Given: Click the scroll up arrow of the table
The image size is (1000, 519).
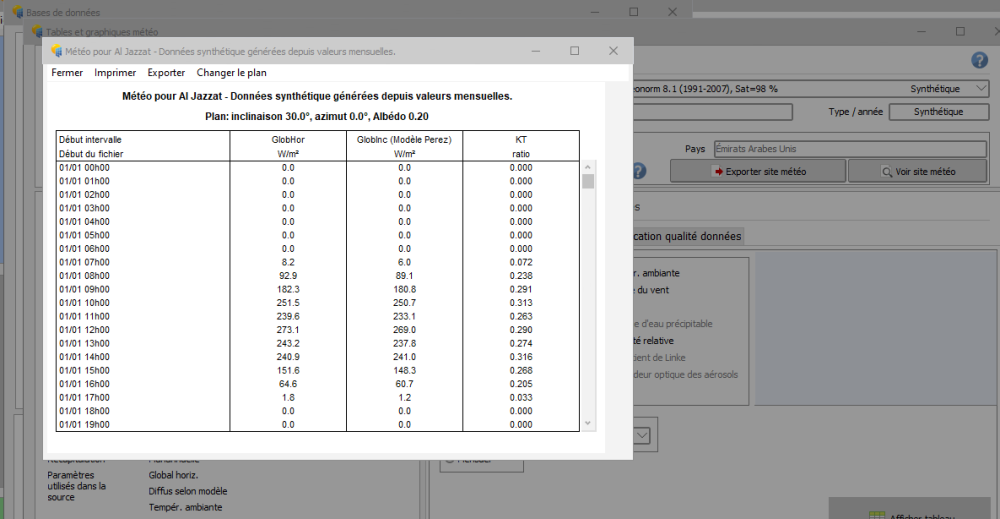Looking at the screenshot, I should pos(588,166).
